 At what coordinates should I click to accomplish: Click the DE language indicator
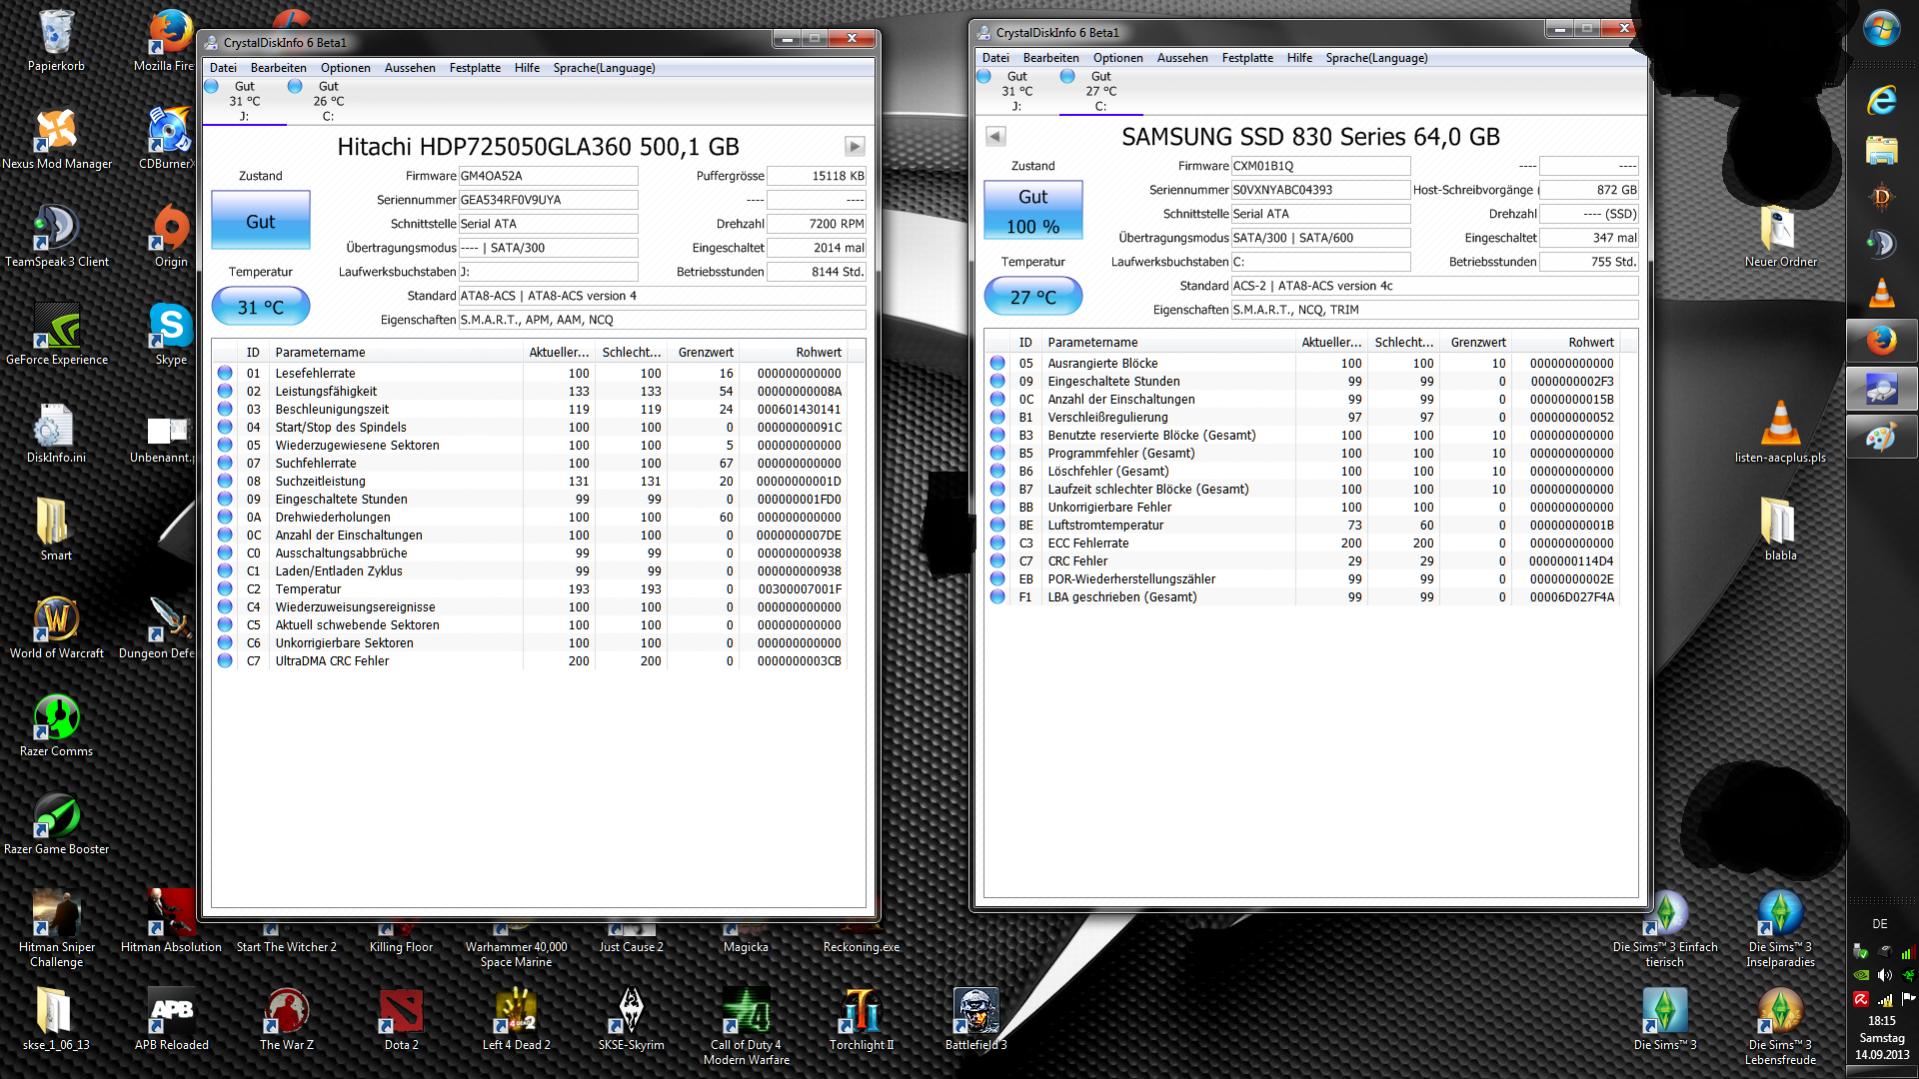click(x=1880, y=924)
